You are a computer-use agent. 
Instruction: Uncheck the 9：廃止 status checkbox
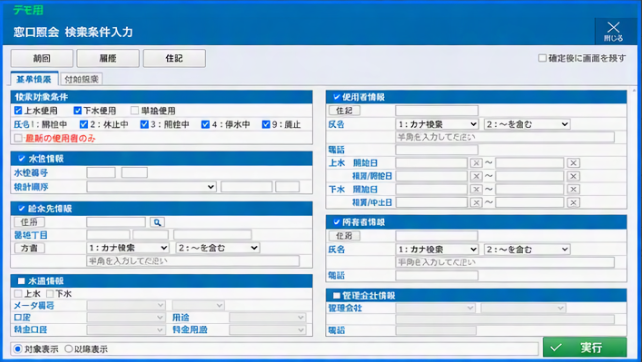[x=266, y=124]
